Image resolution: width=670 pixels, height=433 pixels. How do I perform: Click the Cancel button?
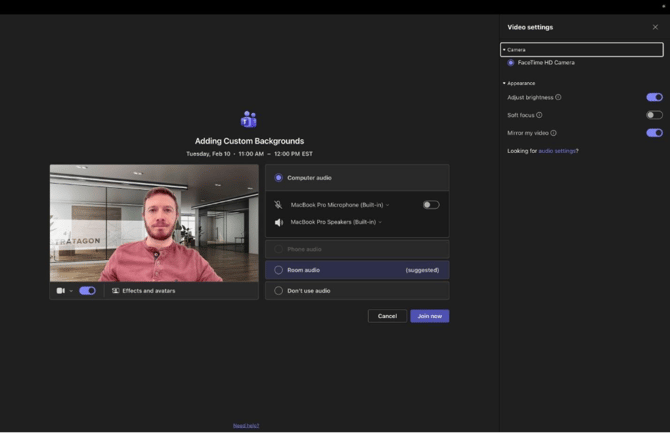tap(387, 316)
